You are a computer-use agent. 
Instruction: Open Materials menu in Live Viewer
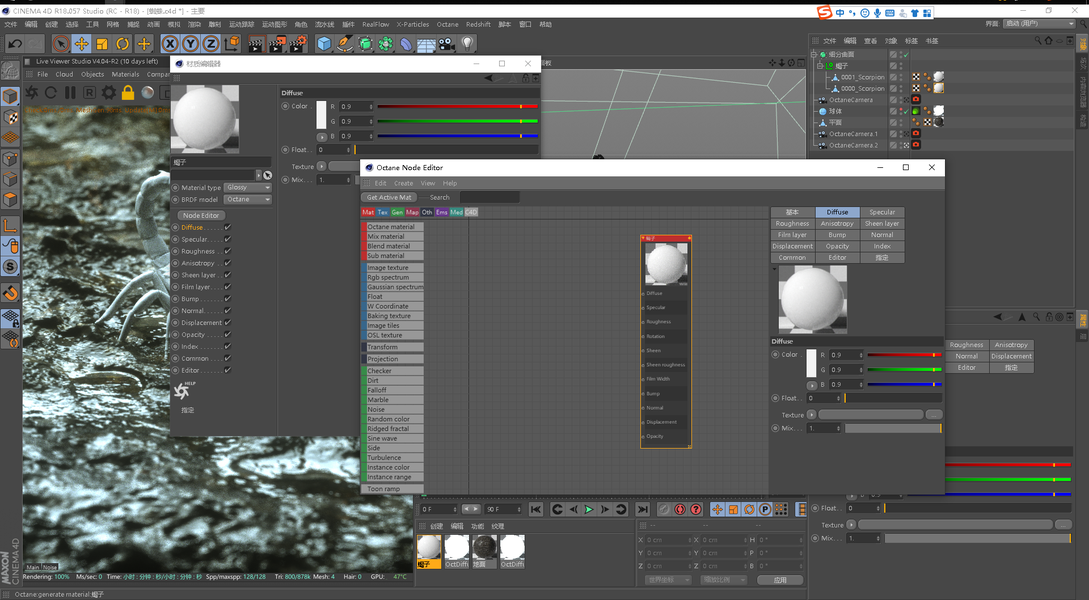point(125,74)
